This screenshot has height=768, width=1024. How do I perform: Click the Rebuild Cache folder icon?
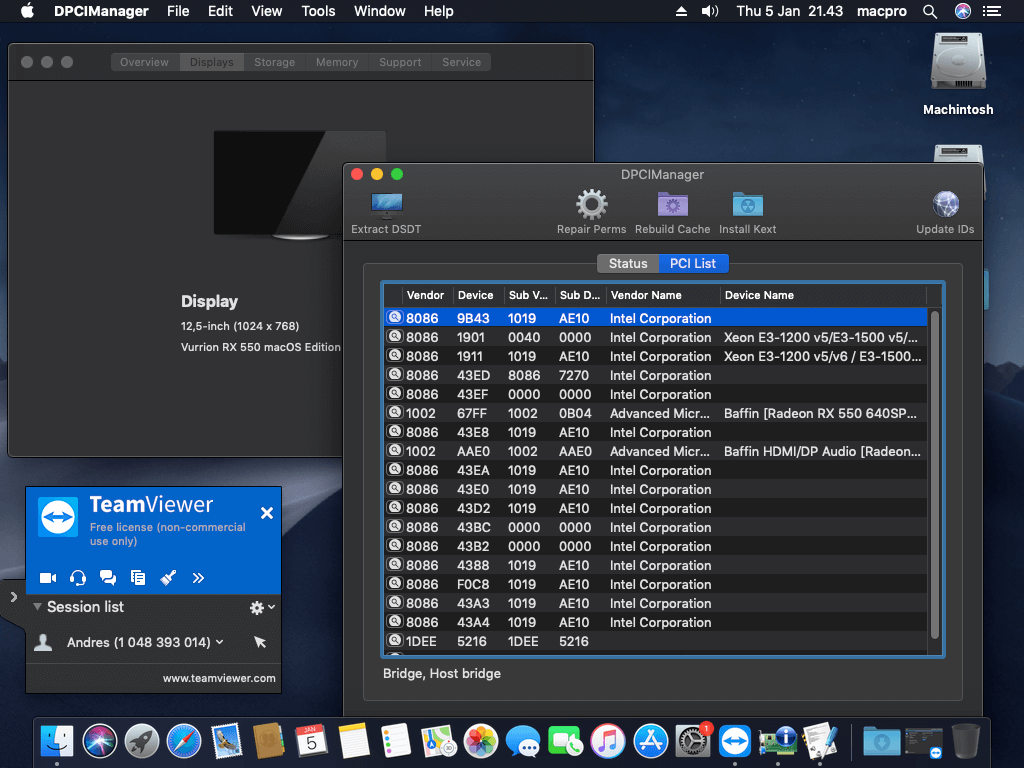(x=672, y=206)
